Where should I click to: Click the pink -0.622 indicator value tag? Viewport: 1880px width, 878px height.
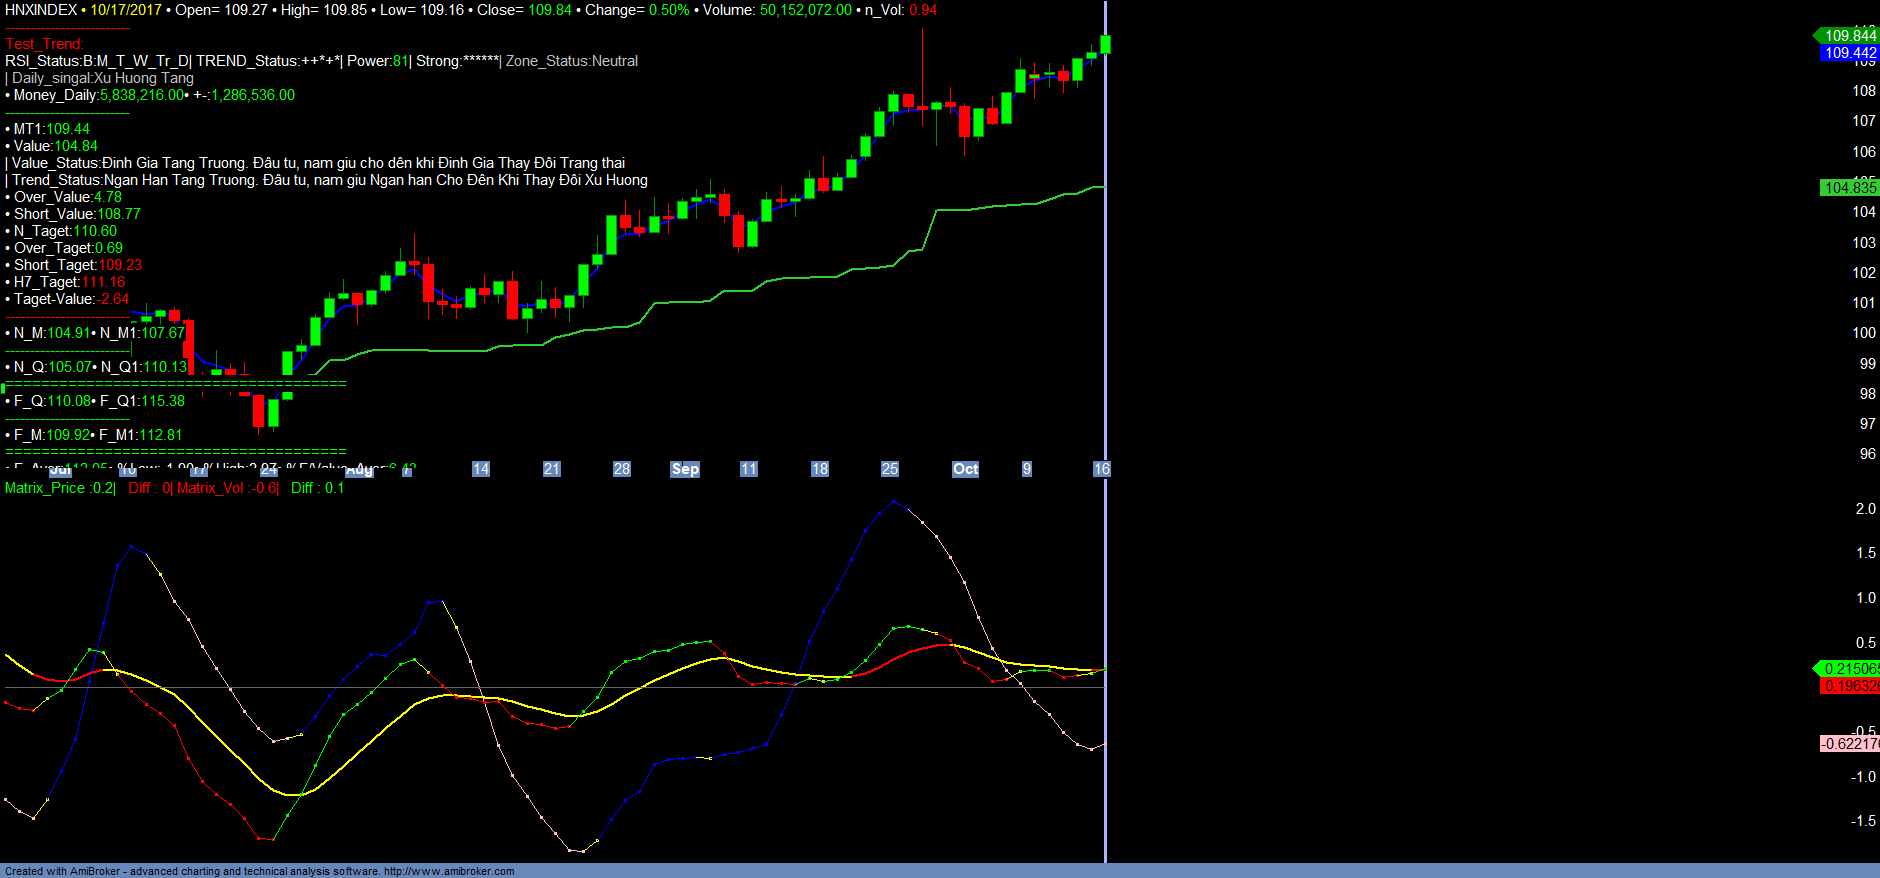click(1849, 743)
